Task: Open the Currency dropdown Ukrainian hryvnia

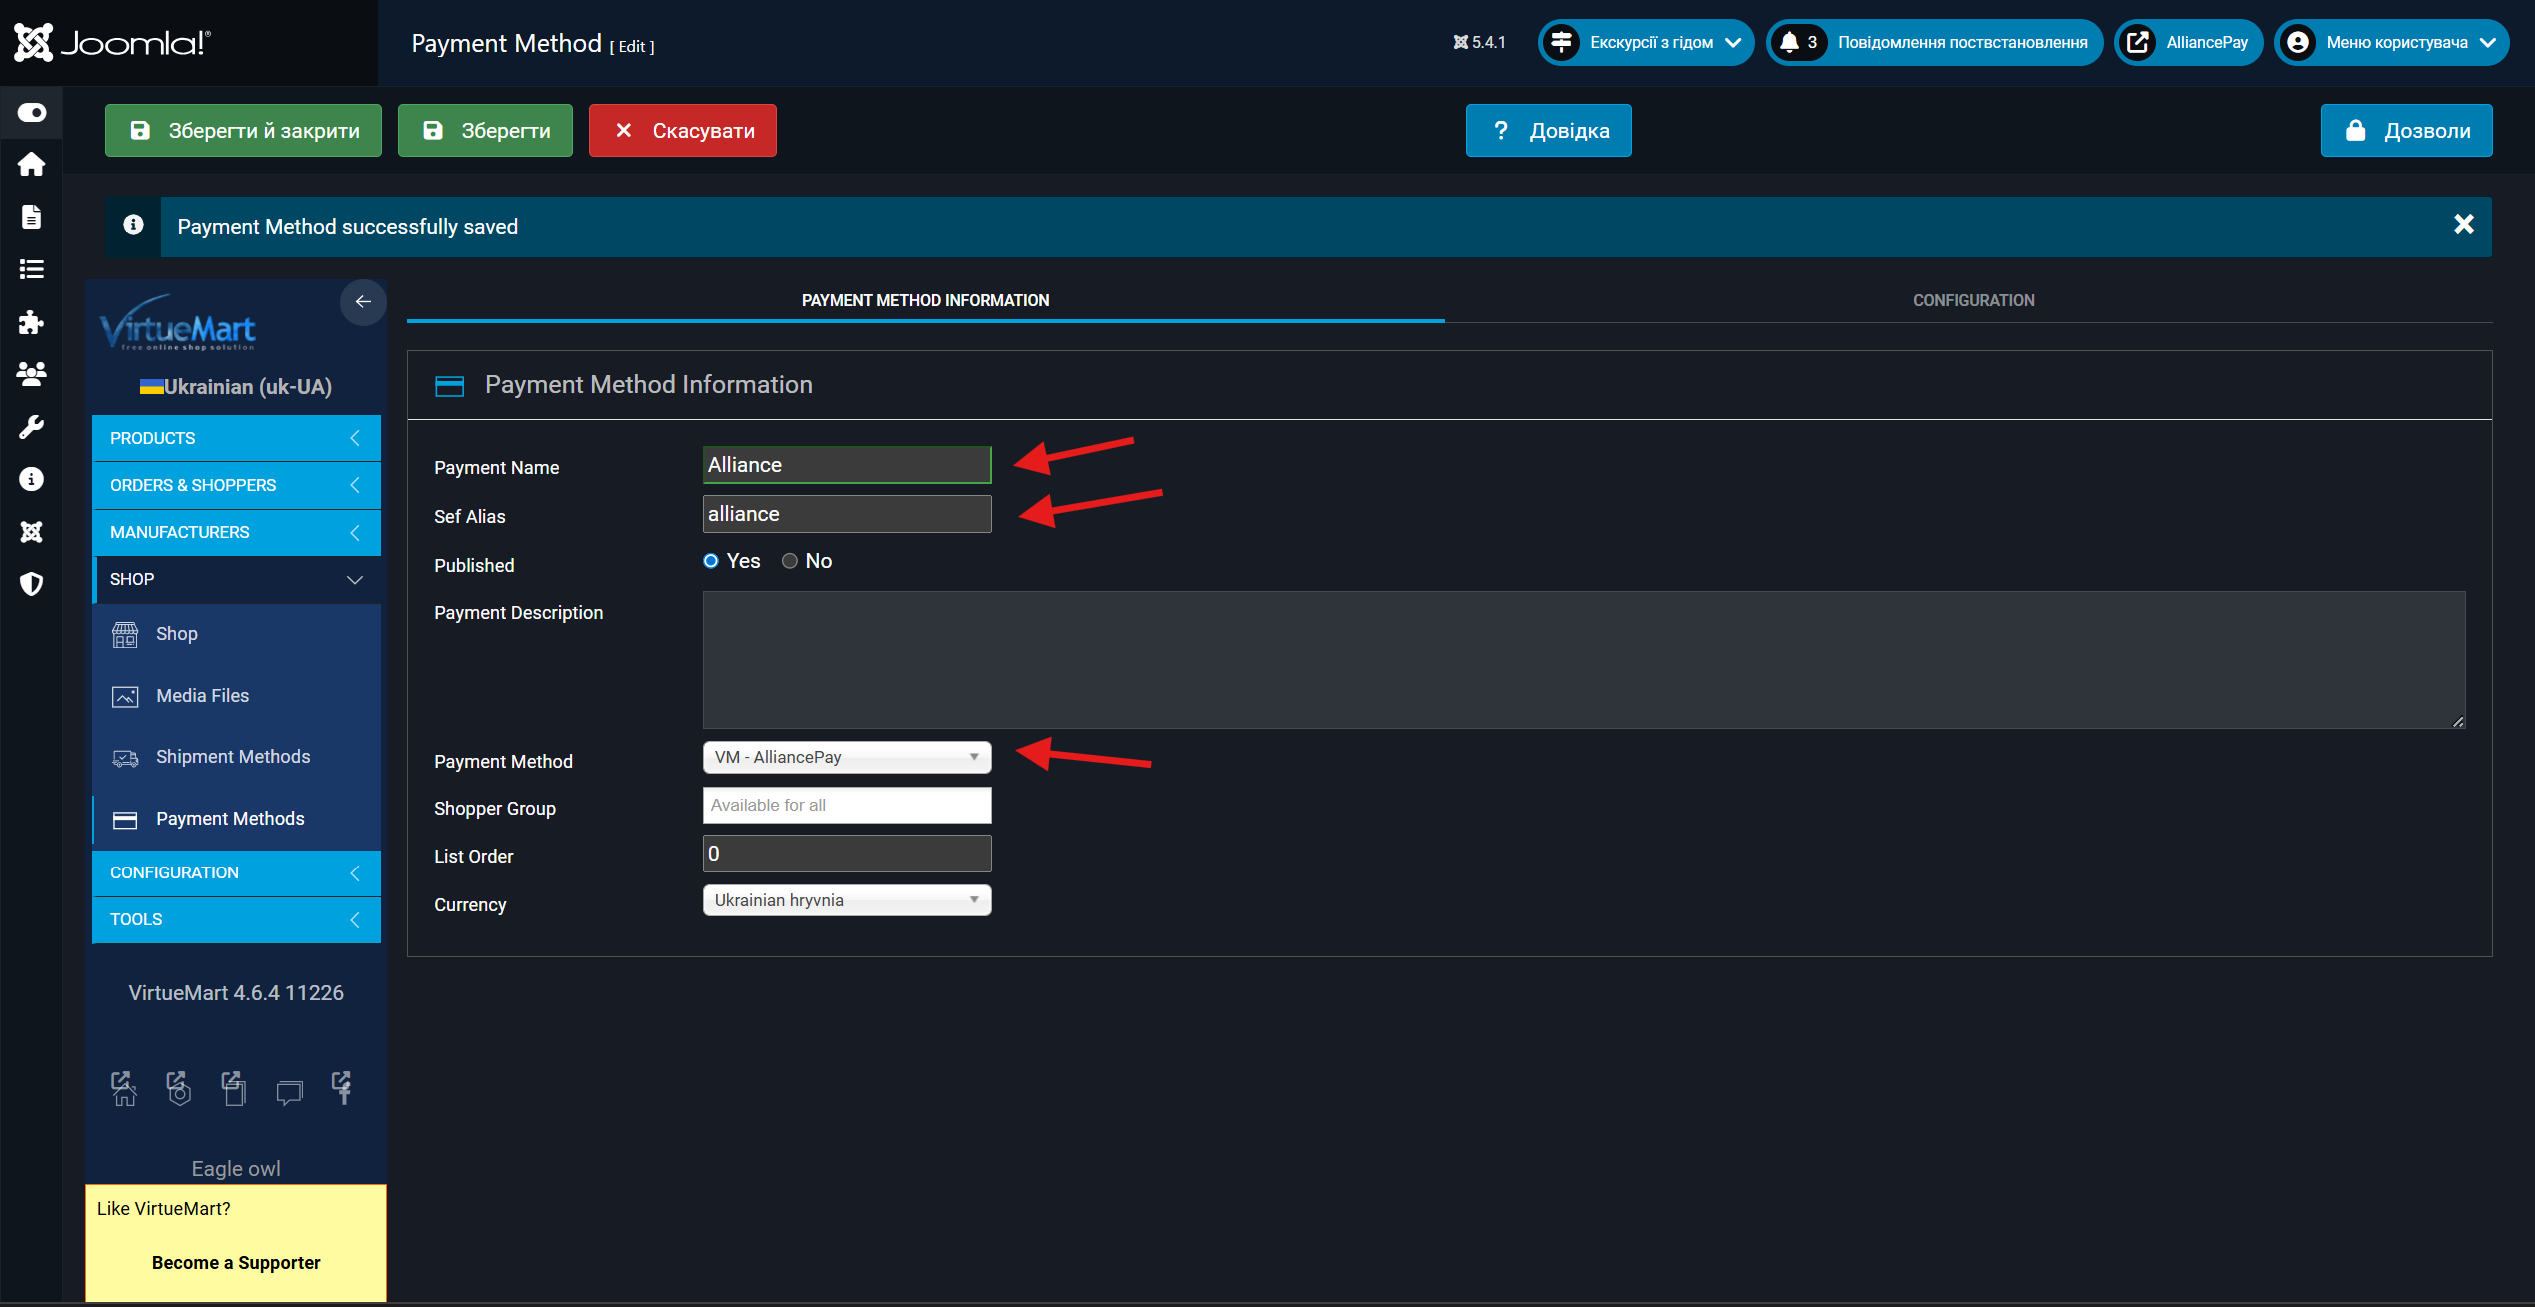Action: (846, 900)
